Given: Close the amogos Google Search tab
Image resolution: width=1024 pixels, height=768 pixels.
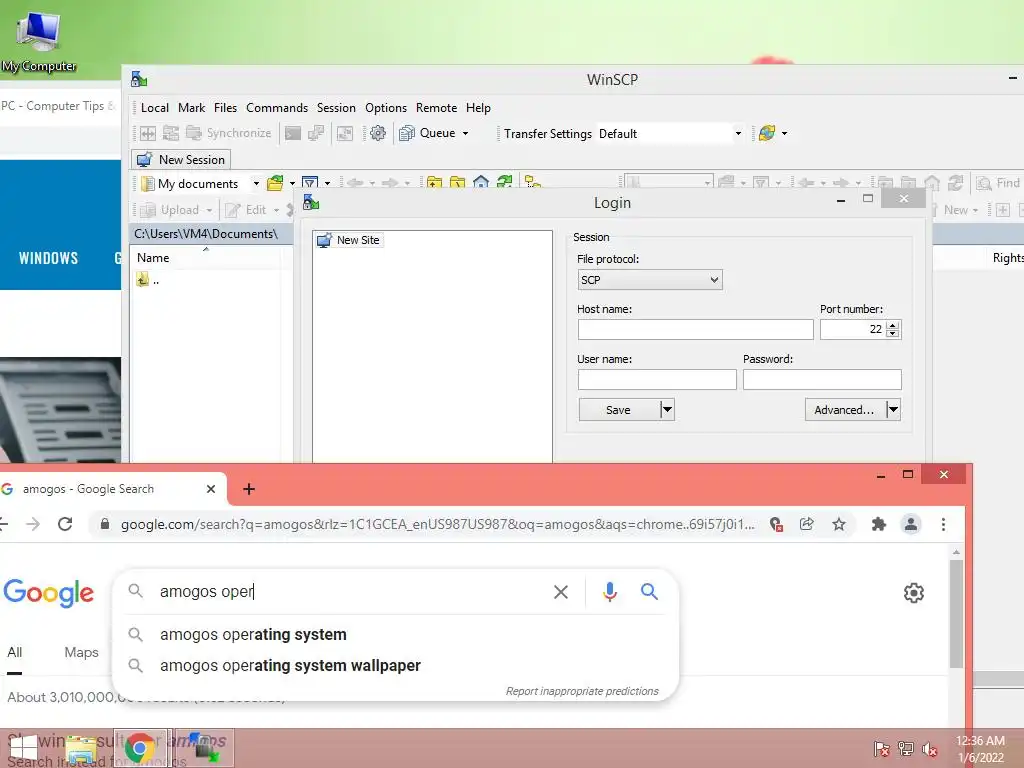Looking at the screenshot, I should (x=211, y=489).
